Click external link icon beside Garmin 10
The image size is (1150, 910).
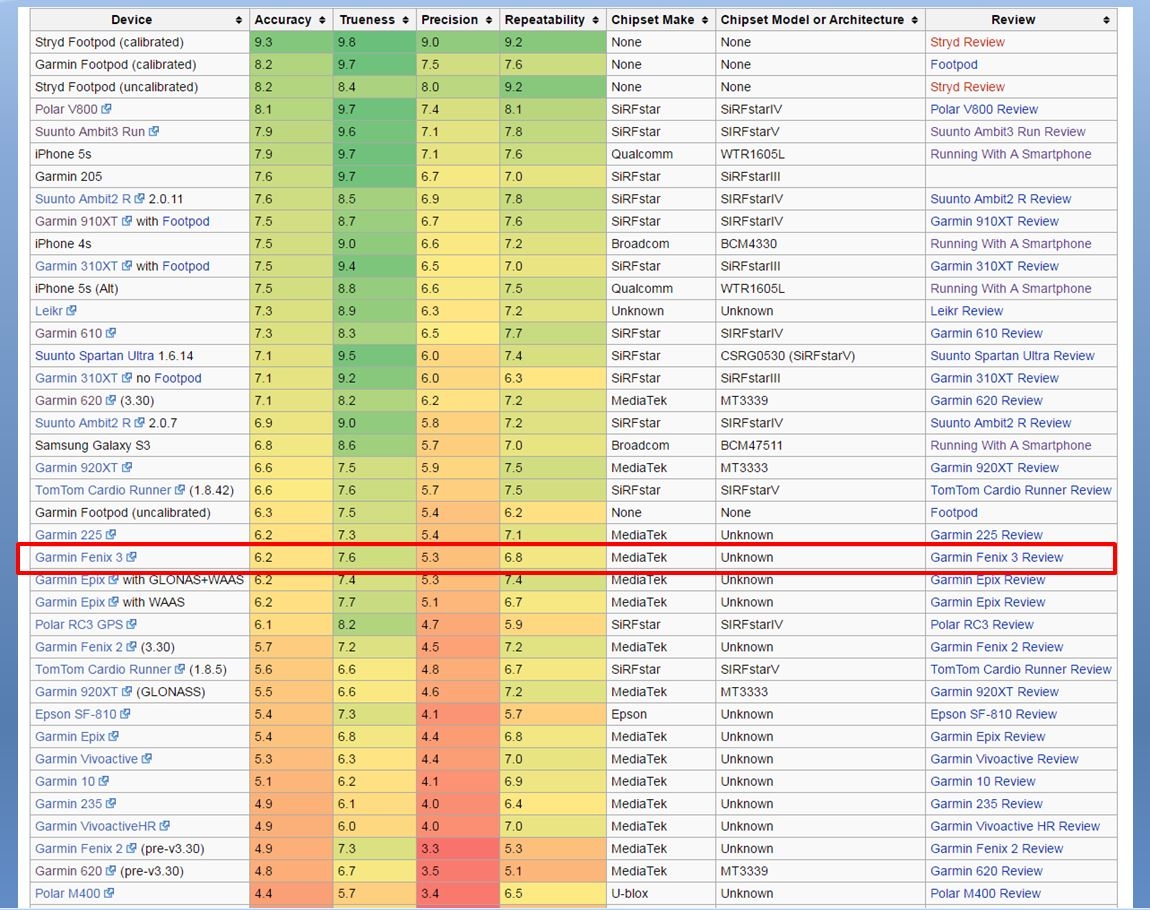(x=103, y=781)
